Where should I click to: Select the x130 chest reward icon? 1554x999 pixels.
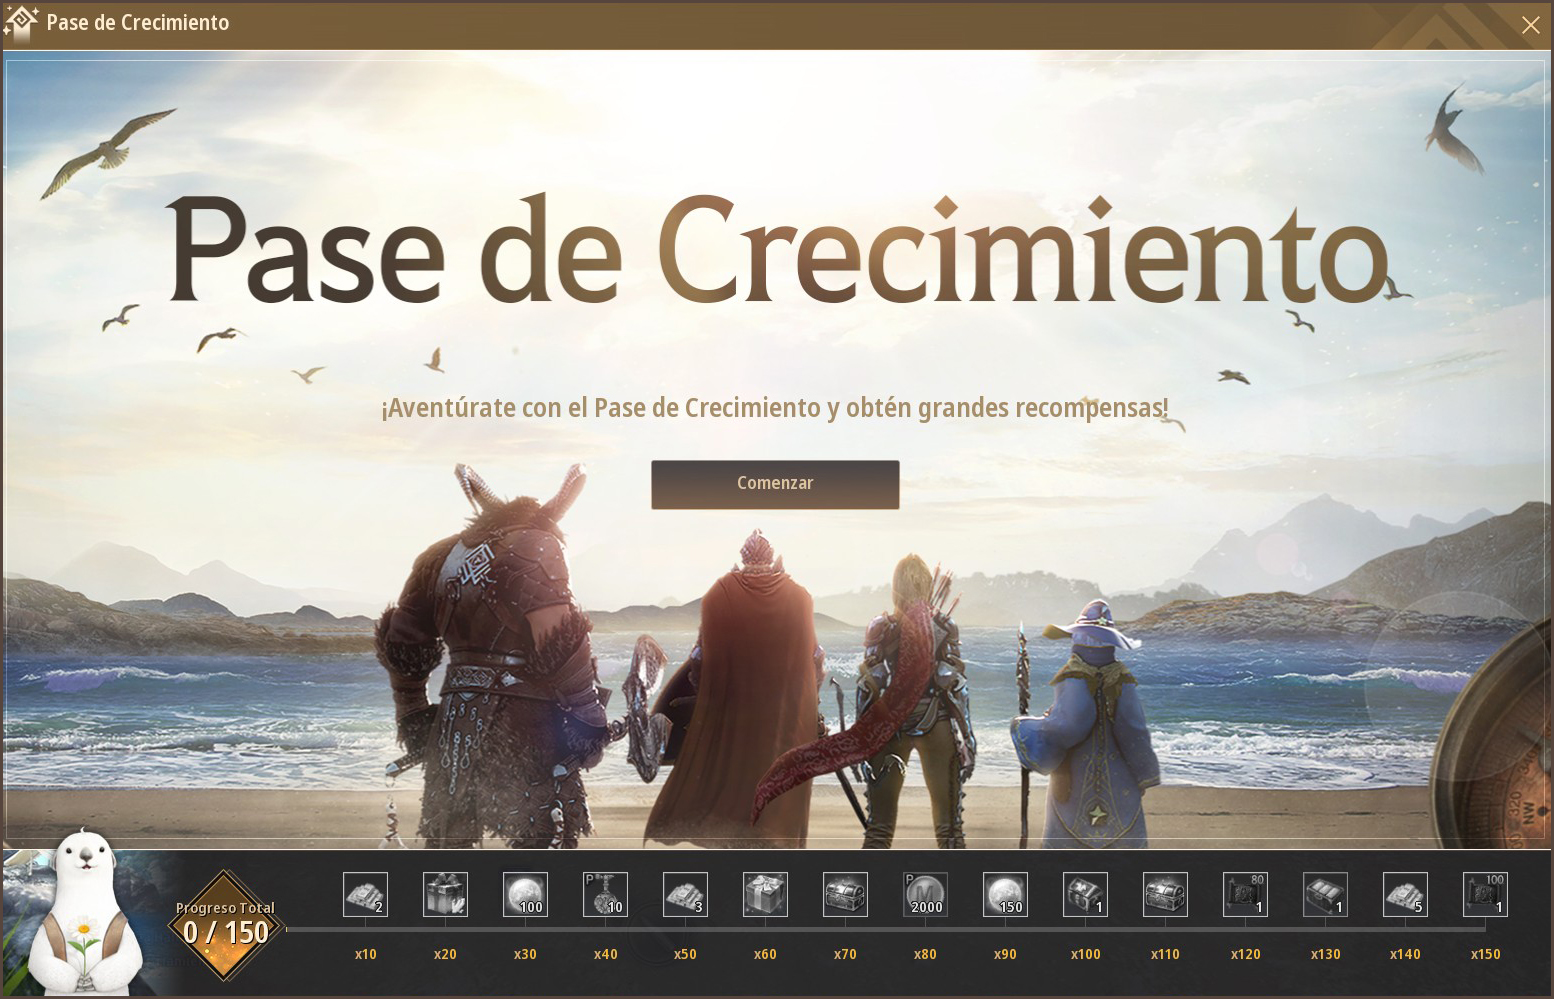coord(1325,894)
